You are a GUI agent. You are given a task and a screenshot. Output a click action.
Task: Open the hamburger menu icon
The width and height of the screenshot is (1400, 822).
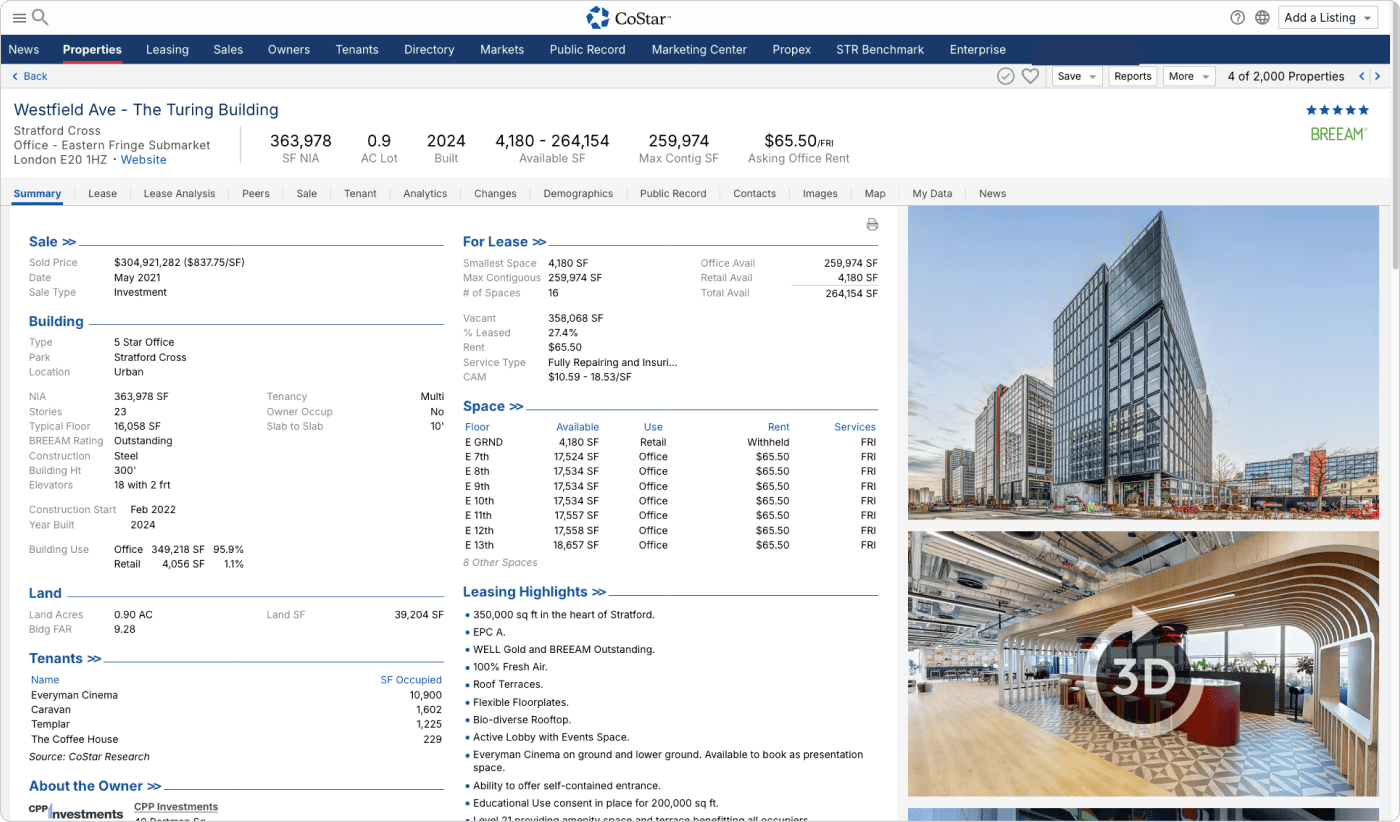pyautogui.click(x=19, y=17)
